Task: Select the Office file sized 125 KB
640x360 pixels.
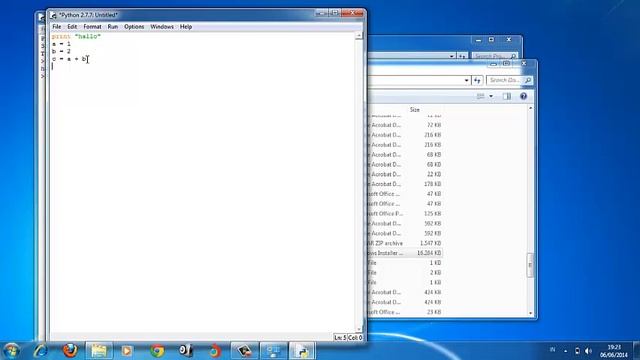Action: click(405, 213)
